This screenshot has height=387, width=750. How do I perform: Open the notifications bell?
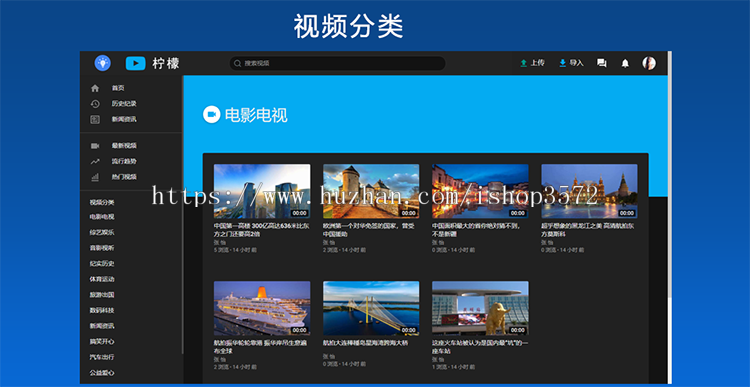[x=625, y=63]
